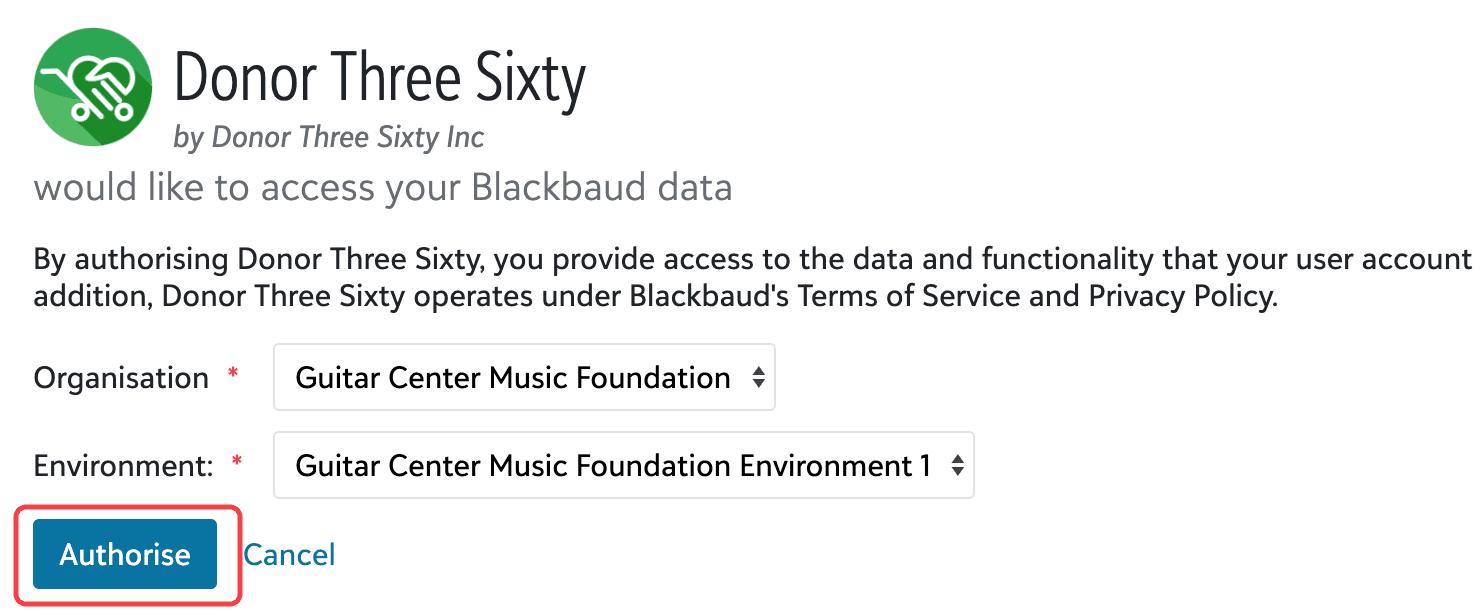Click the Organisation field label
The image size is (1481, 615).
pyautogui.click(x=120, y=377)
